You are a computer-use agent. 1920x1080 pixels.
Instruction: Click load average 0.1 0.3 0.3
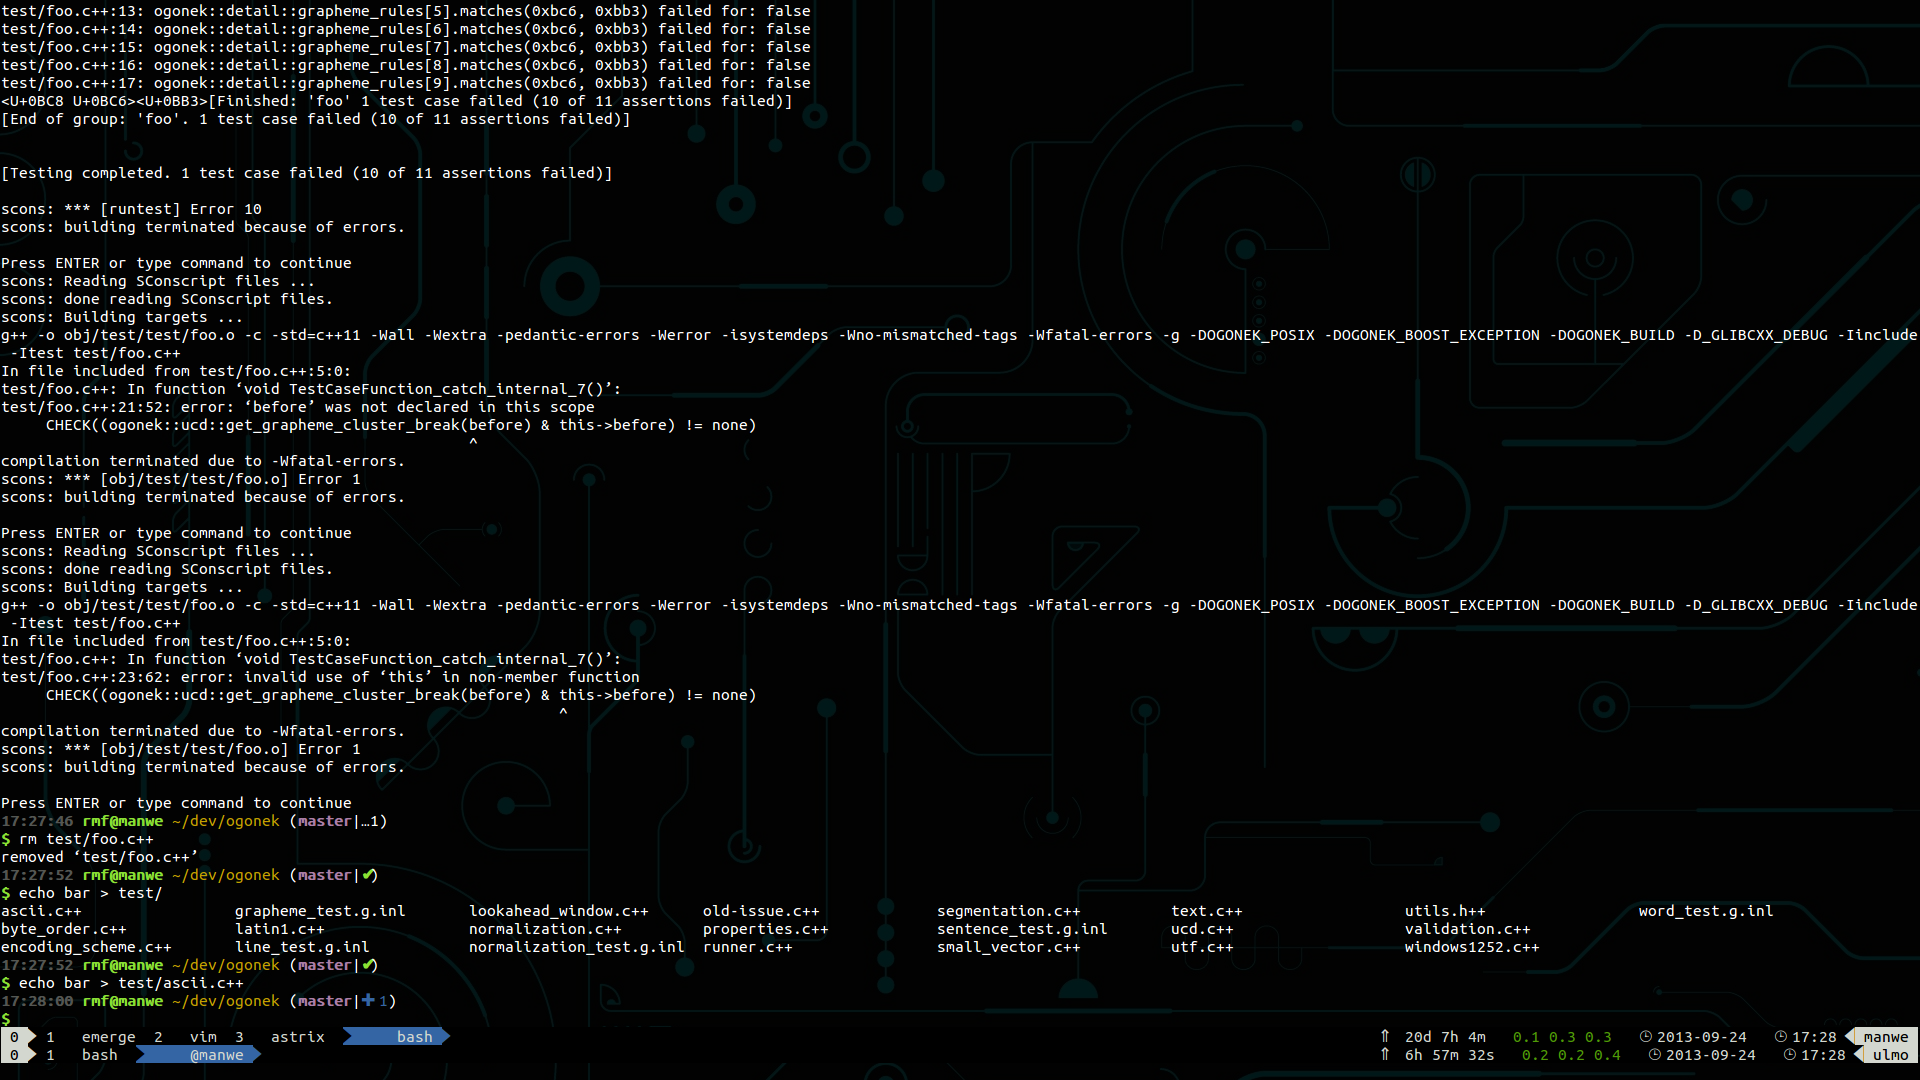tap(1562, 1037)
